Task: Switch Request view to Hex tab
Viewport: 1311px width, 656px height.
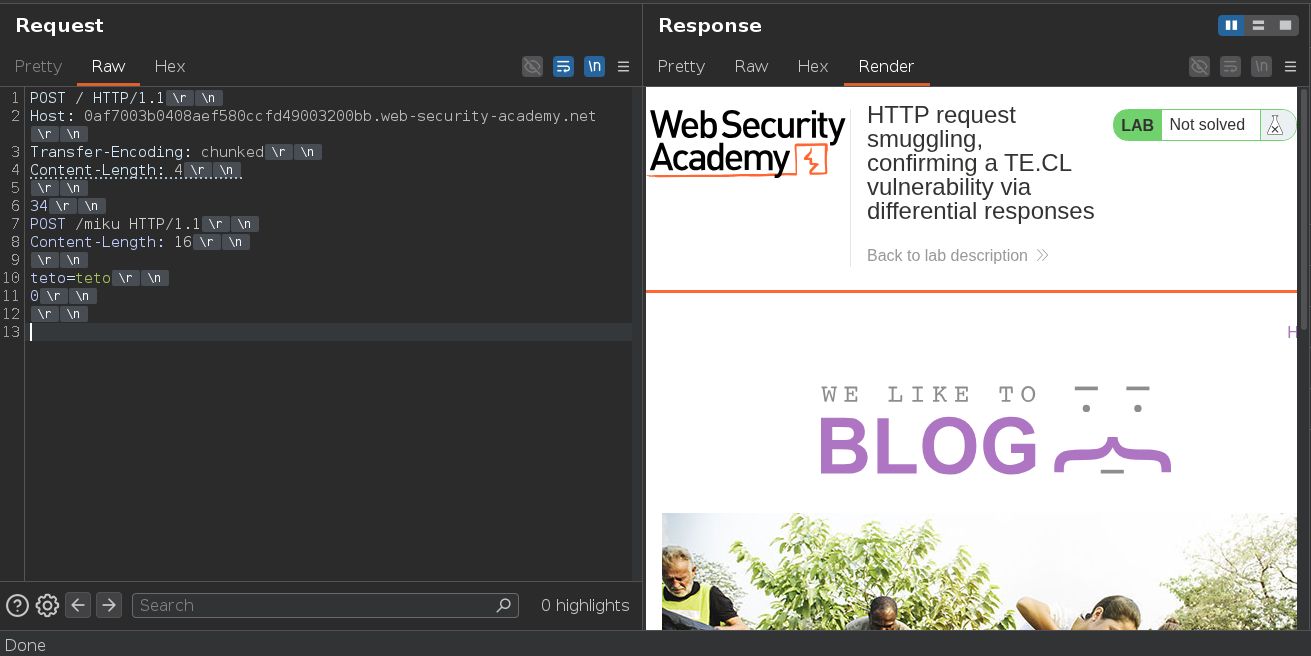Action: pyautogui.click(x=170, y=66)
